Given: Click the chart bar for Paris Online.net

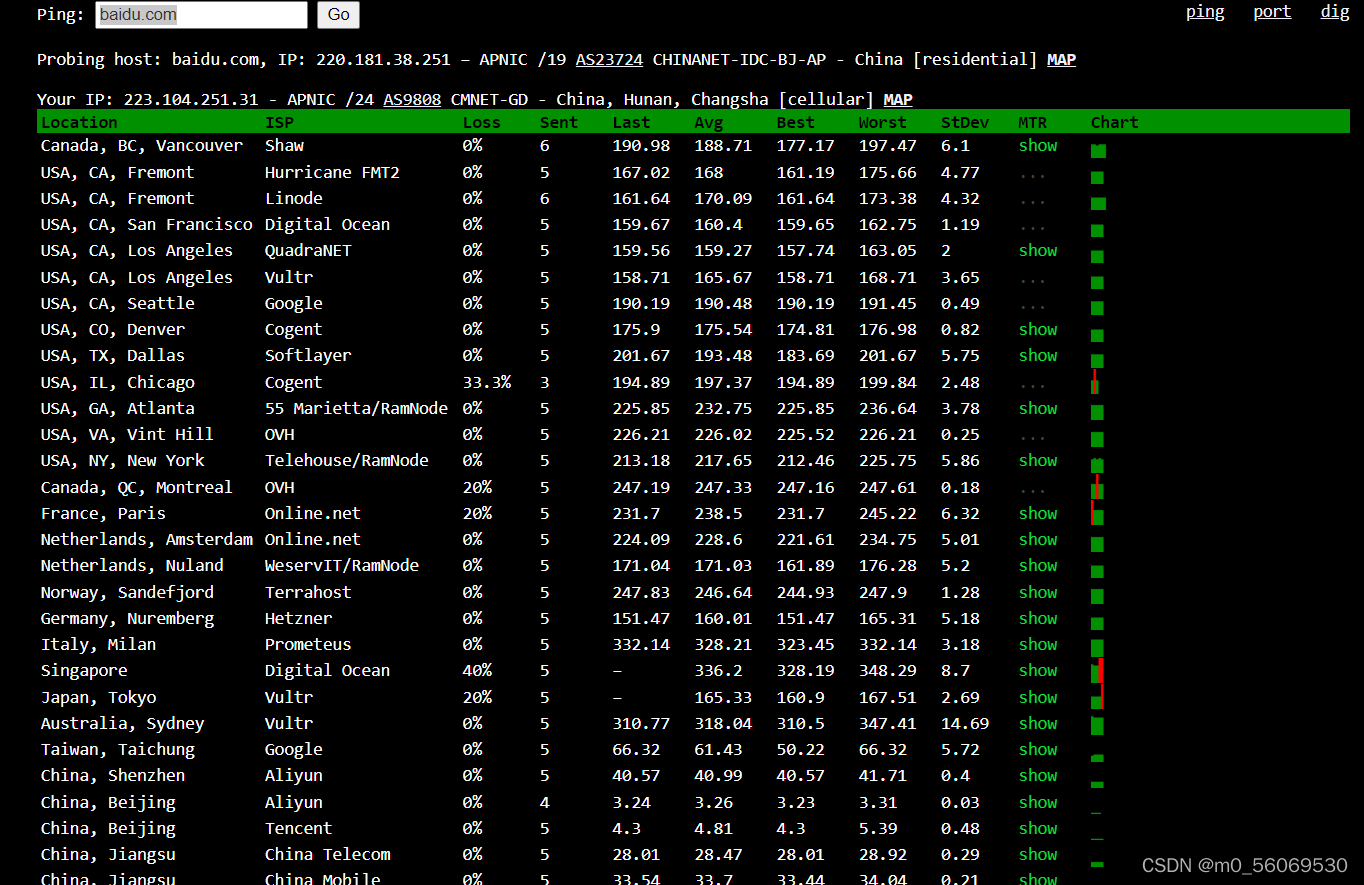Looking at the screenshot, I should click(x=1097, y=515).
